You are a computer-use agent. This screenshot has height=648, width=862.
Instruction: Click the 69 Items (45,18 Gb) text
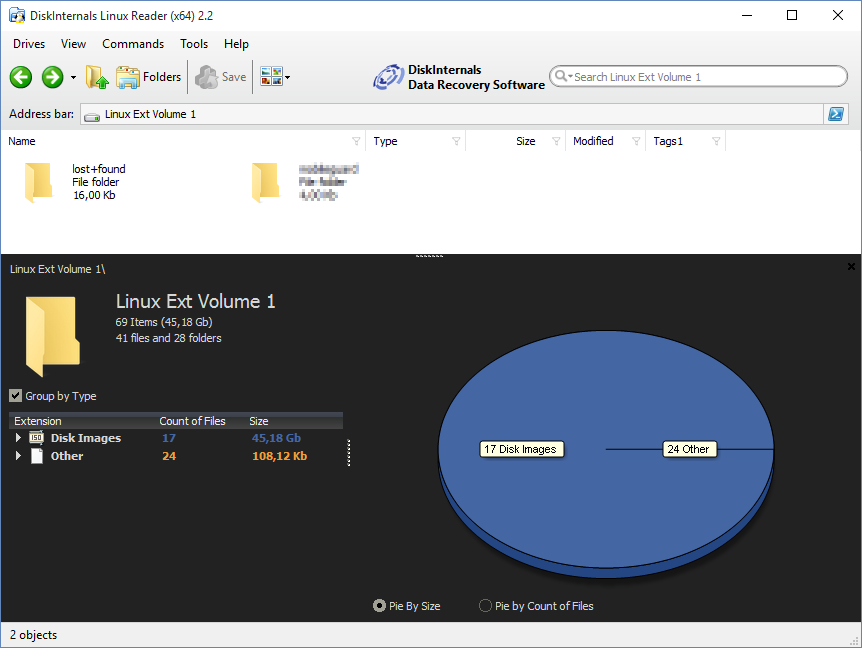[x=164, y=322]
